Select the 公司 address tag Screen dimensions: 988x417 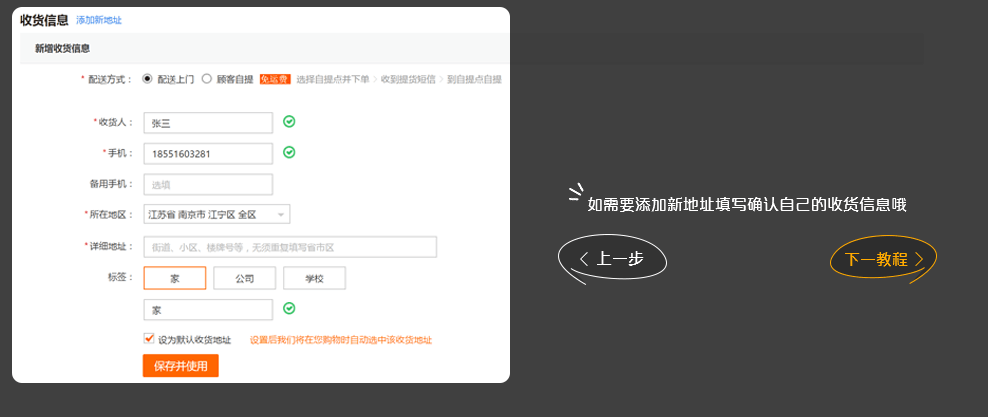[x=245, y=279]
